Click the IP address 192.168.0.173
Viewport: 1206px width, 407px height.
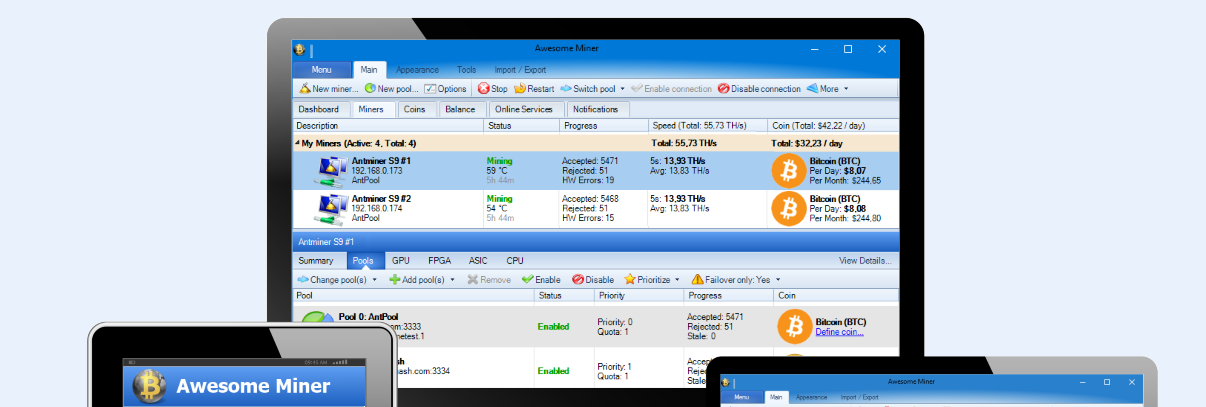pos(376,170)
